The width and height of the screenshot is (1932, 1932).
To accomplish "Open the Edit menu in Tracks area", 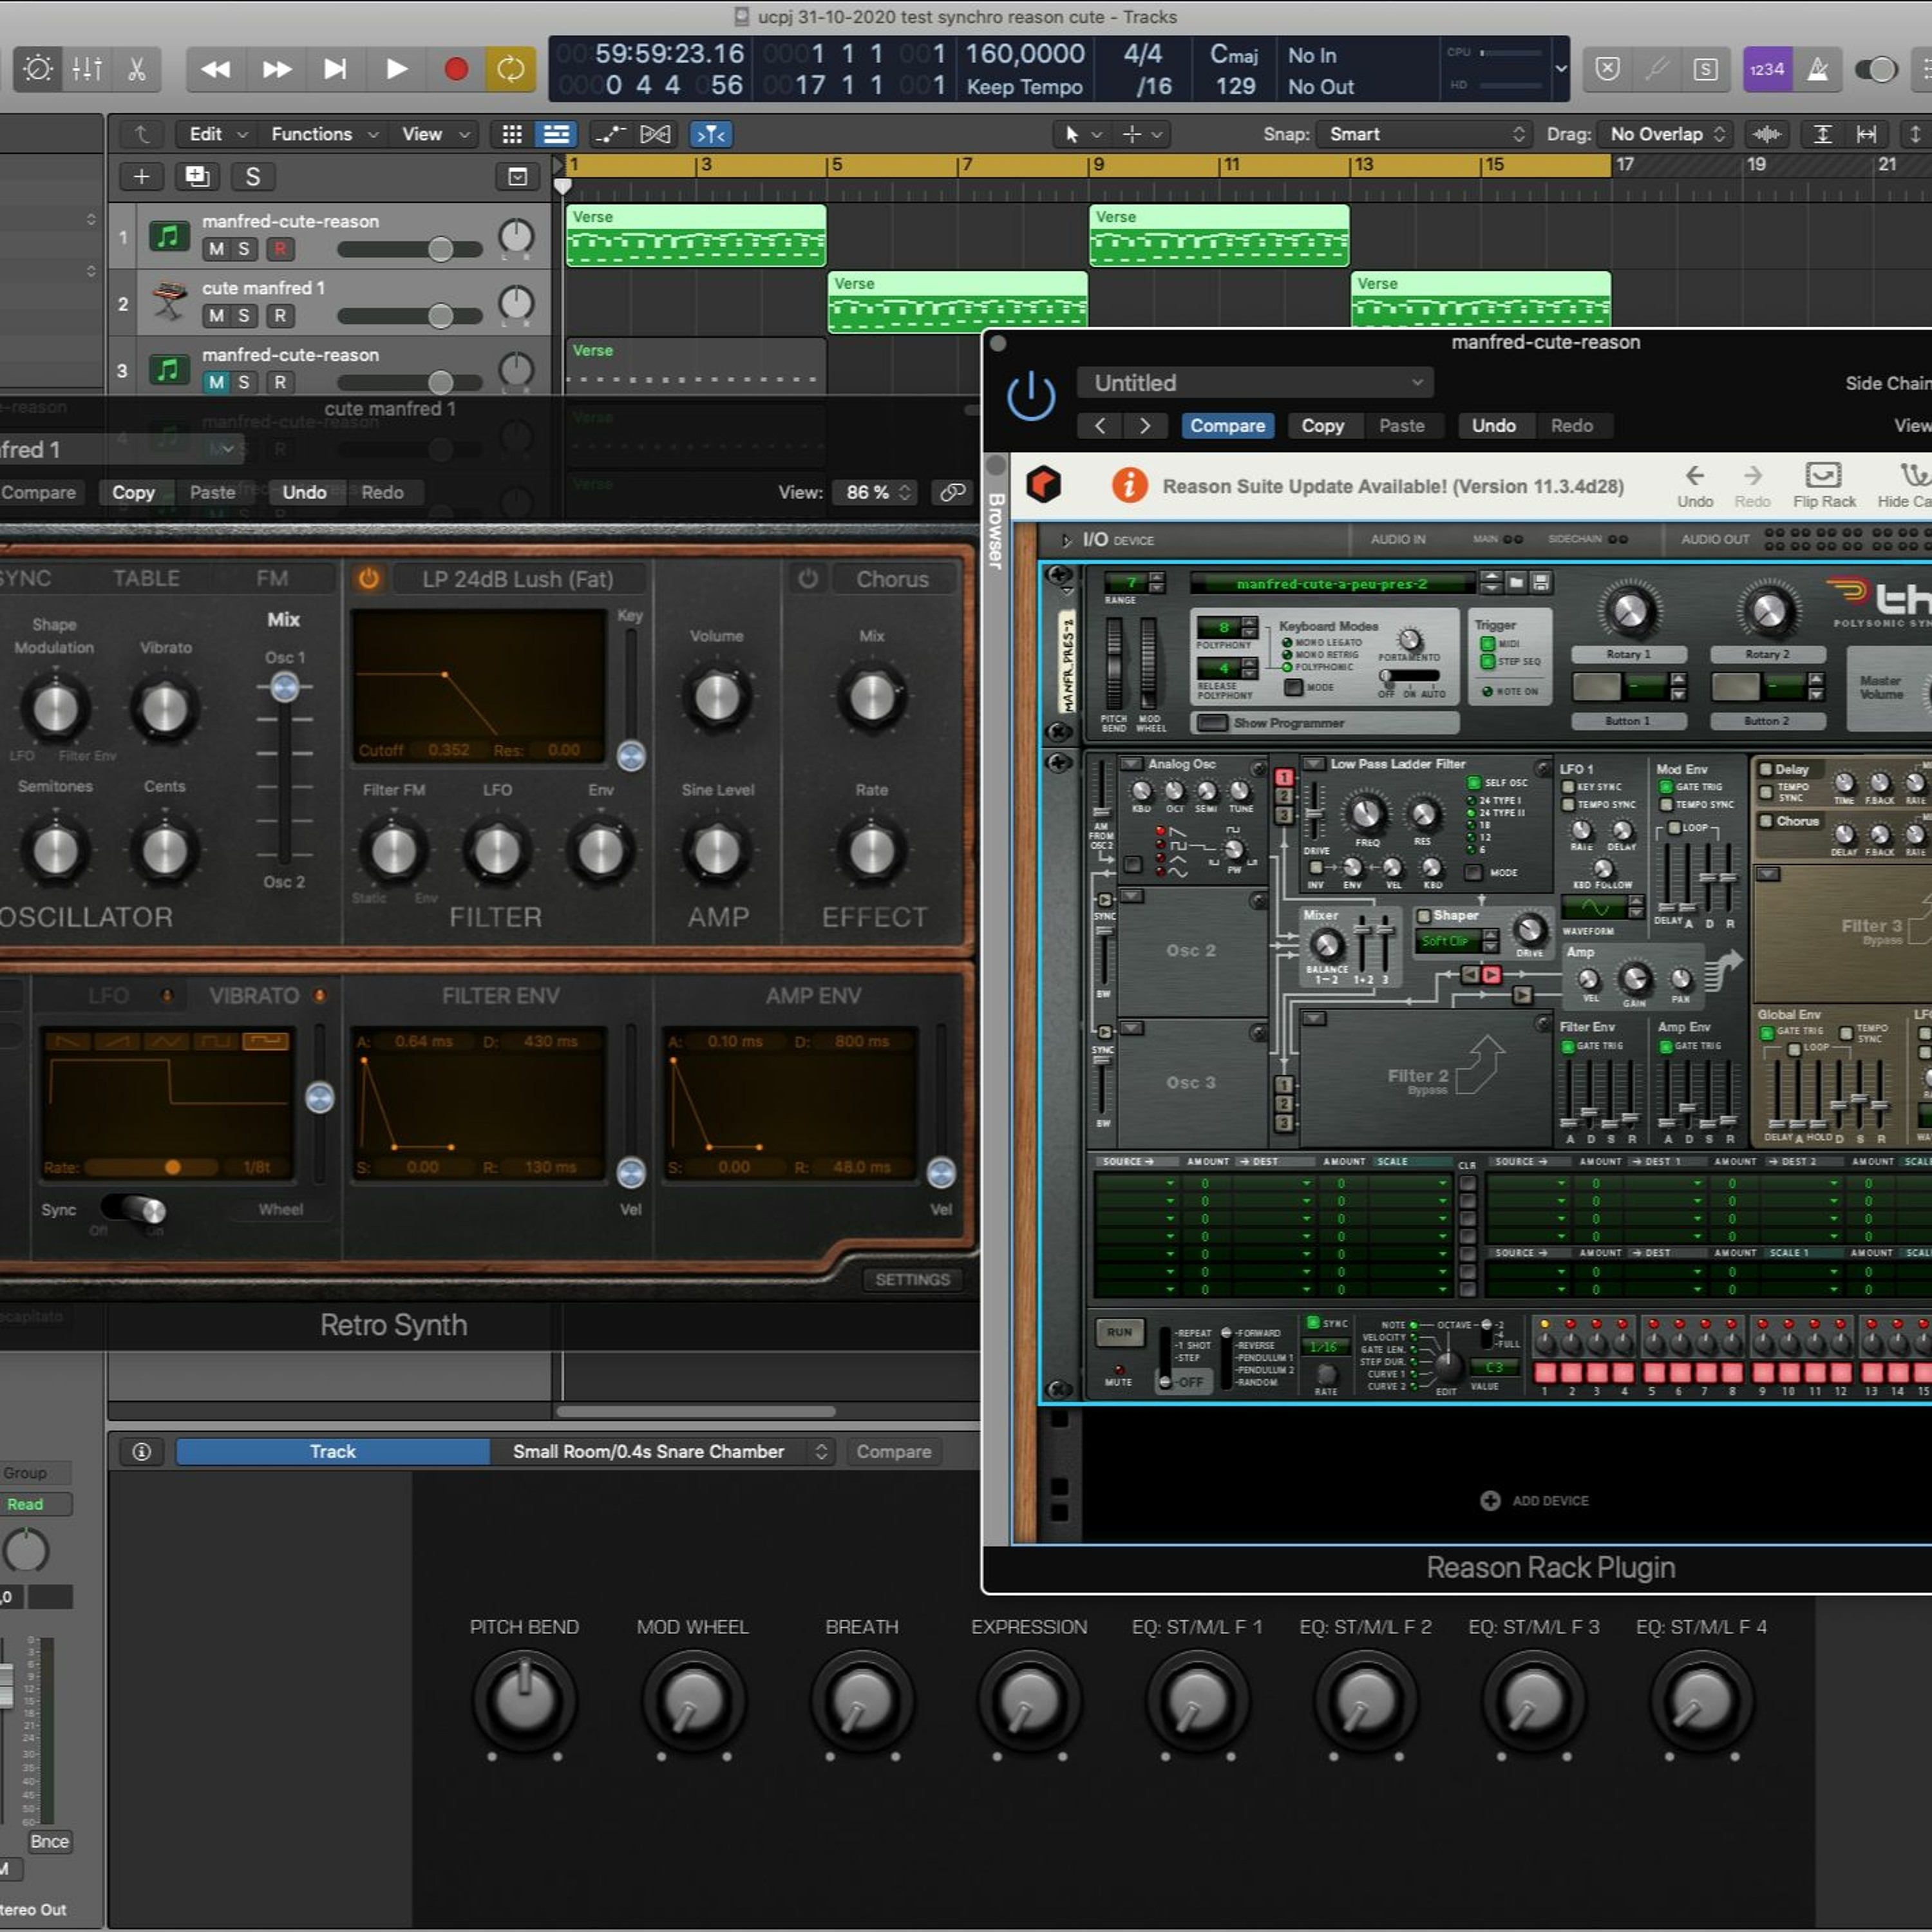I will pyautogui.click(x=217, y=134).
